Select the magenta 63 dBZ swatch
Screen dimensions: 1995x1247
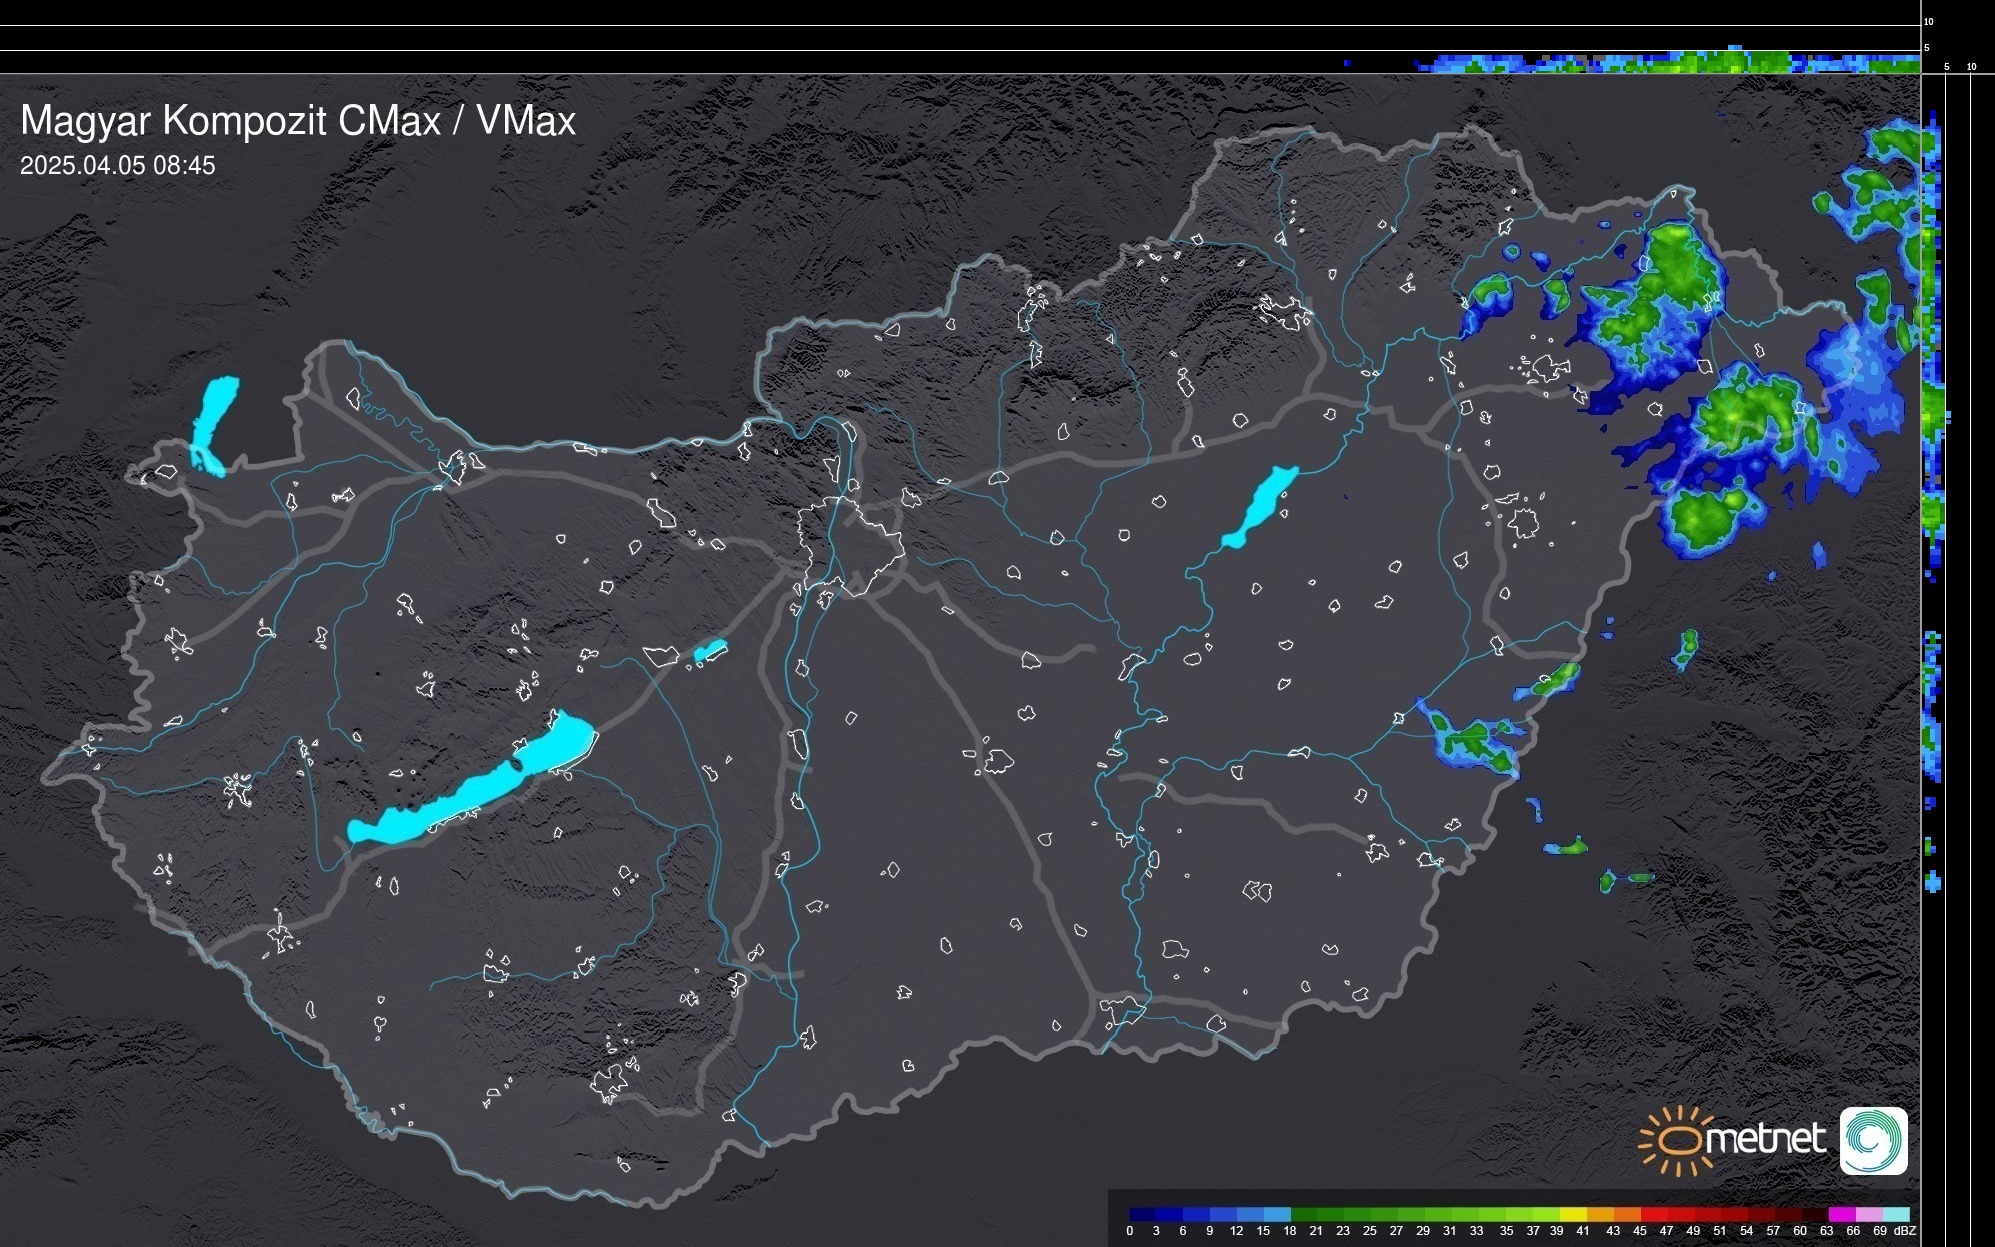1841,1214
